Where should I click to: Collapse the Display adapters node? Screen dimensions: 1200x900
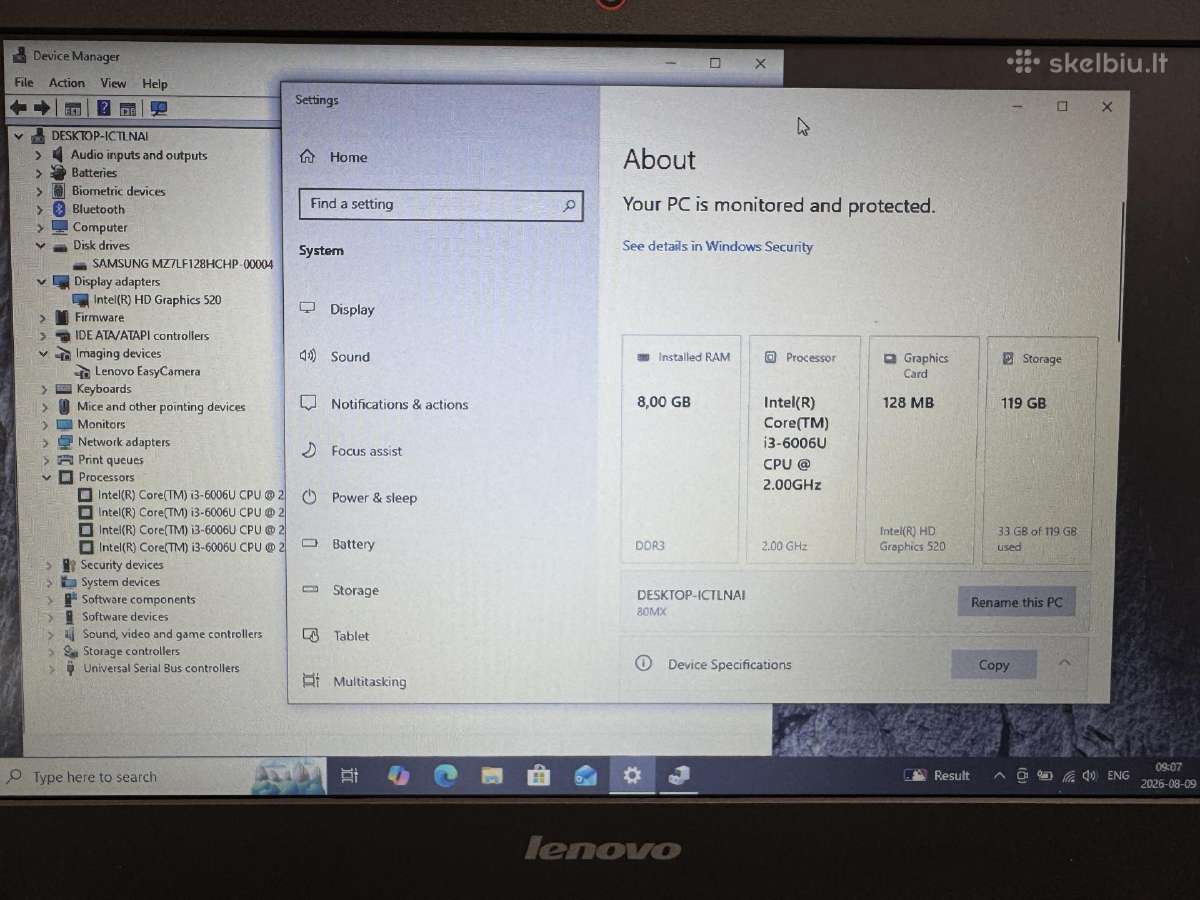[x=41, y=281]
